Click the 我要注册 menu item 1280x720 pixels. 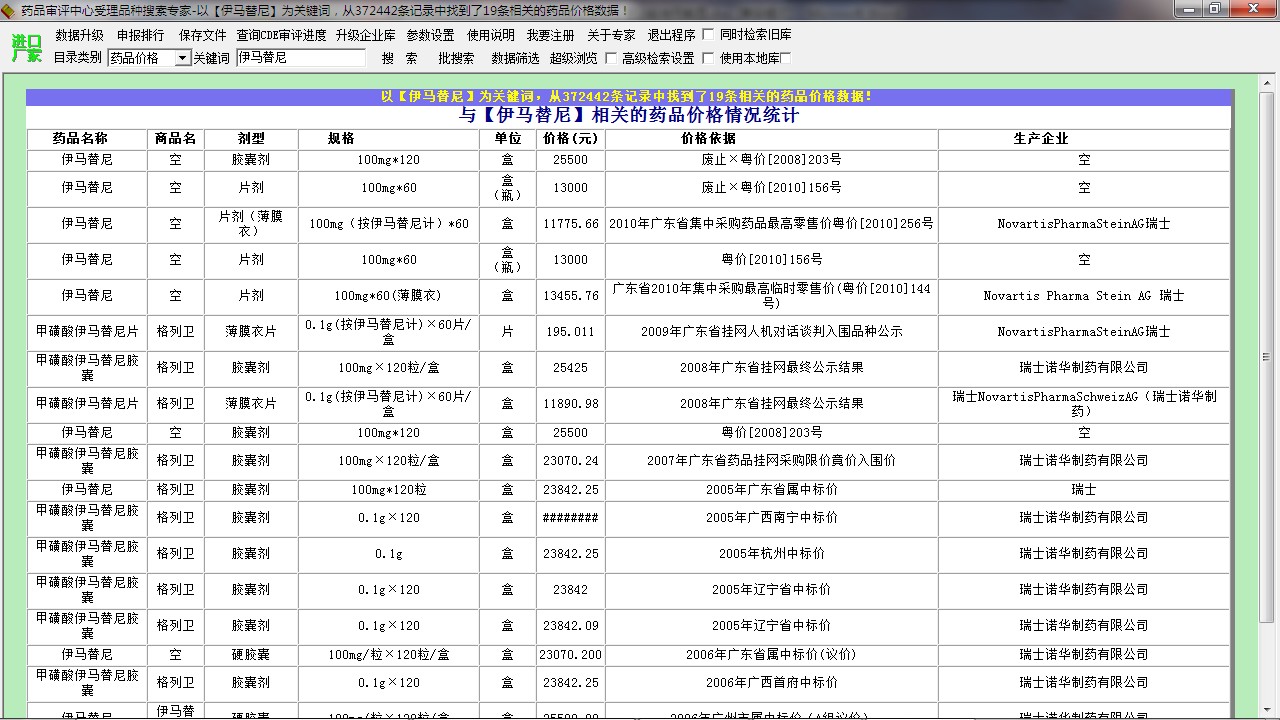[x=551, y=35]
